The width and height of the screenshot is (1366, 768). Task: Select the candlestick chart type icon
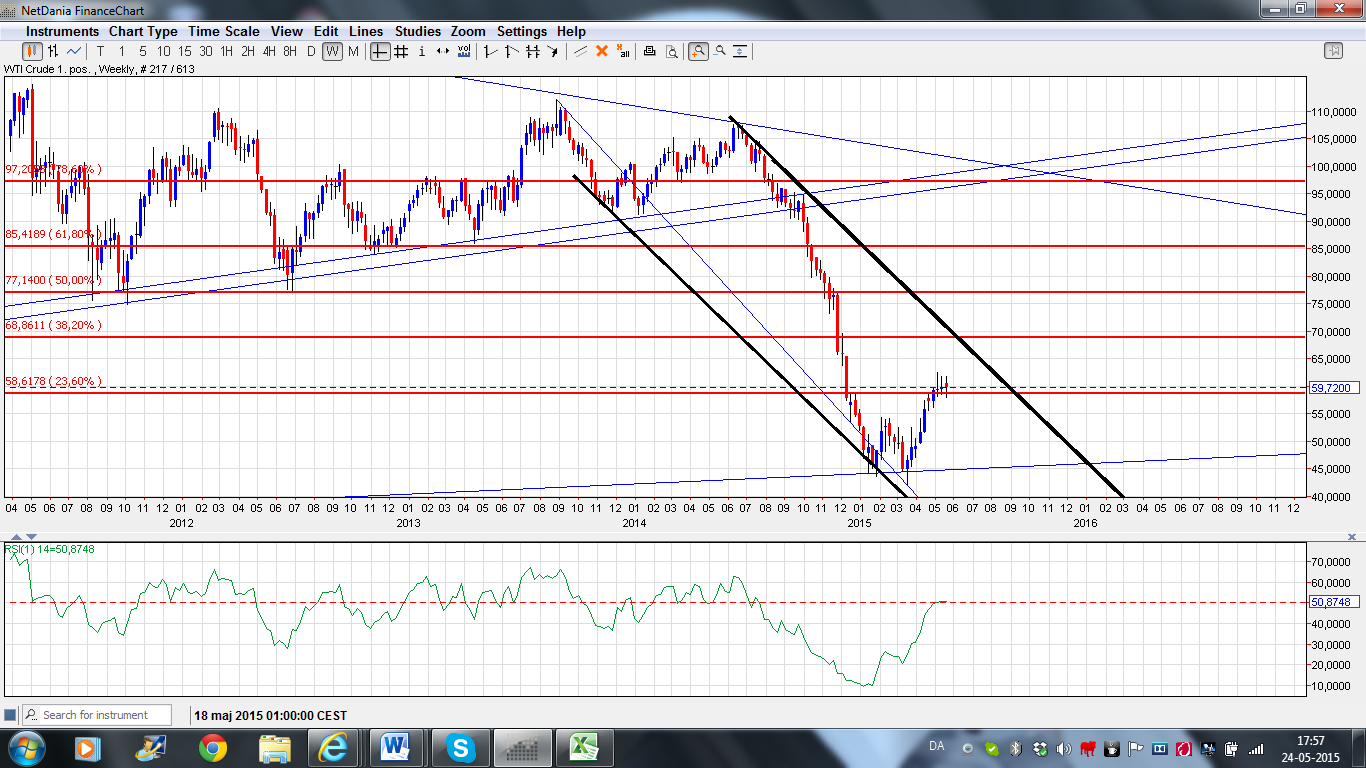[x=32, y=51]
